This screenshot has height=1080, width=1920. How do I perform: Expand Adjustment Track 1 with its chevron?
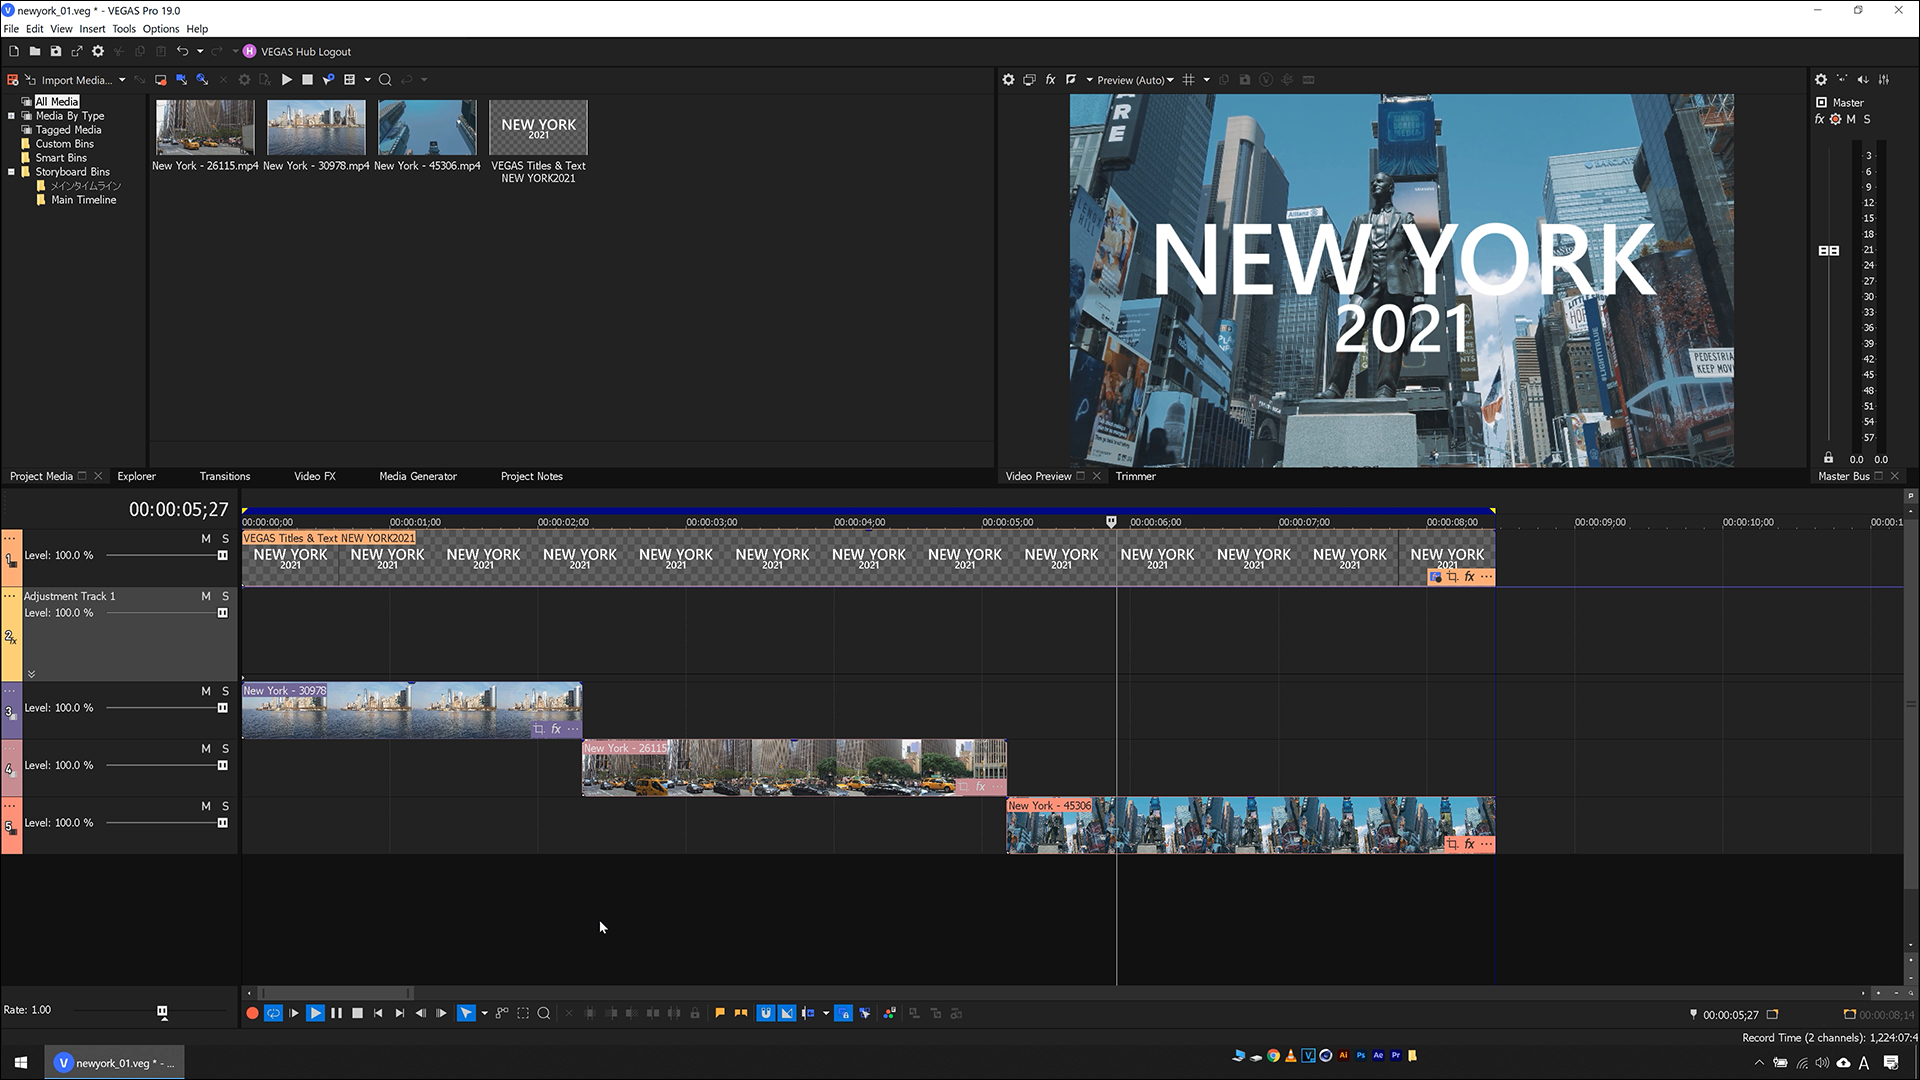point(31,674)
